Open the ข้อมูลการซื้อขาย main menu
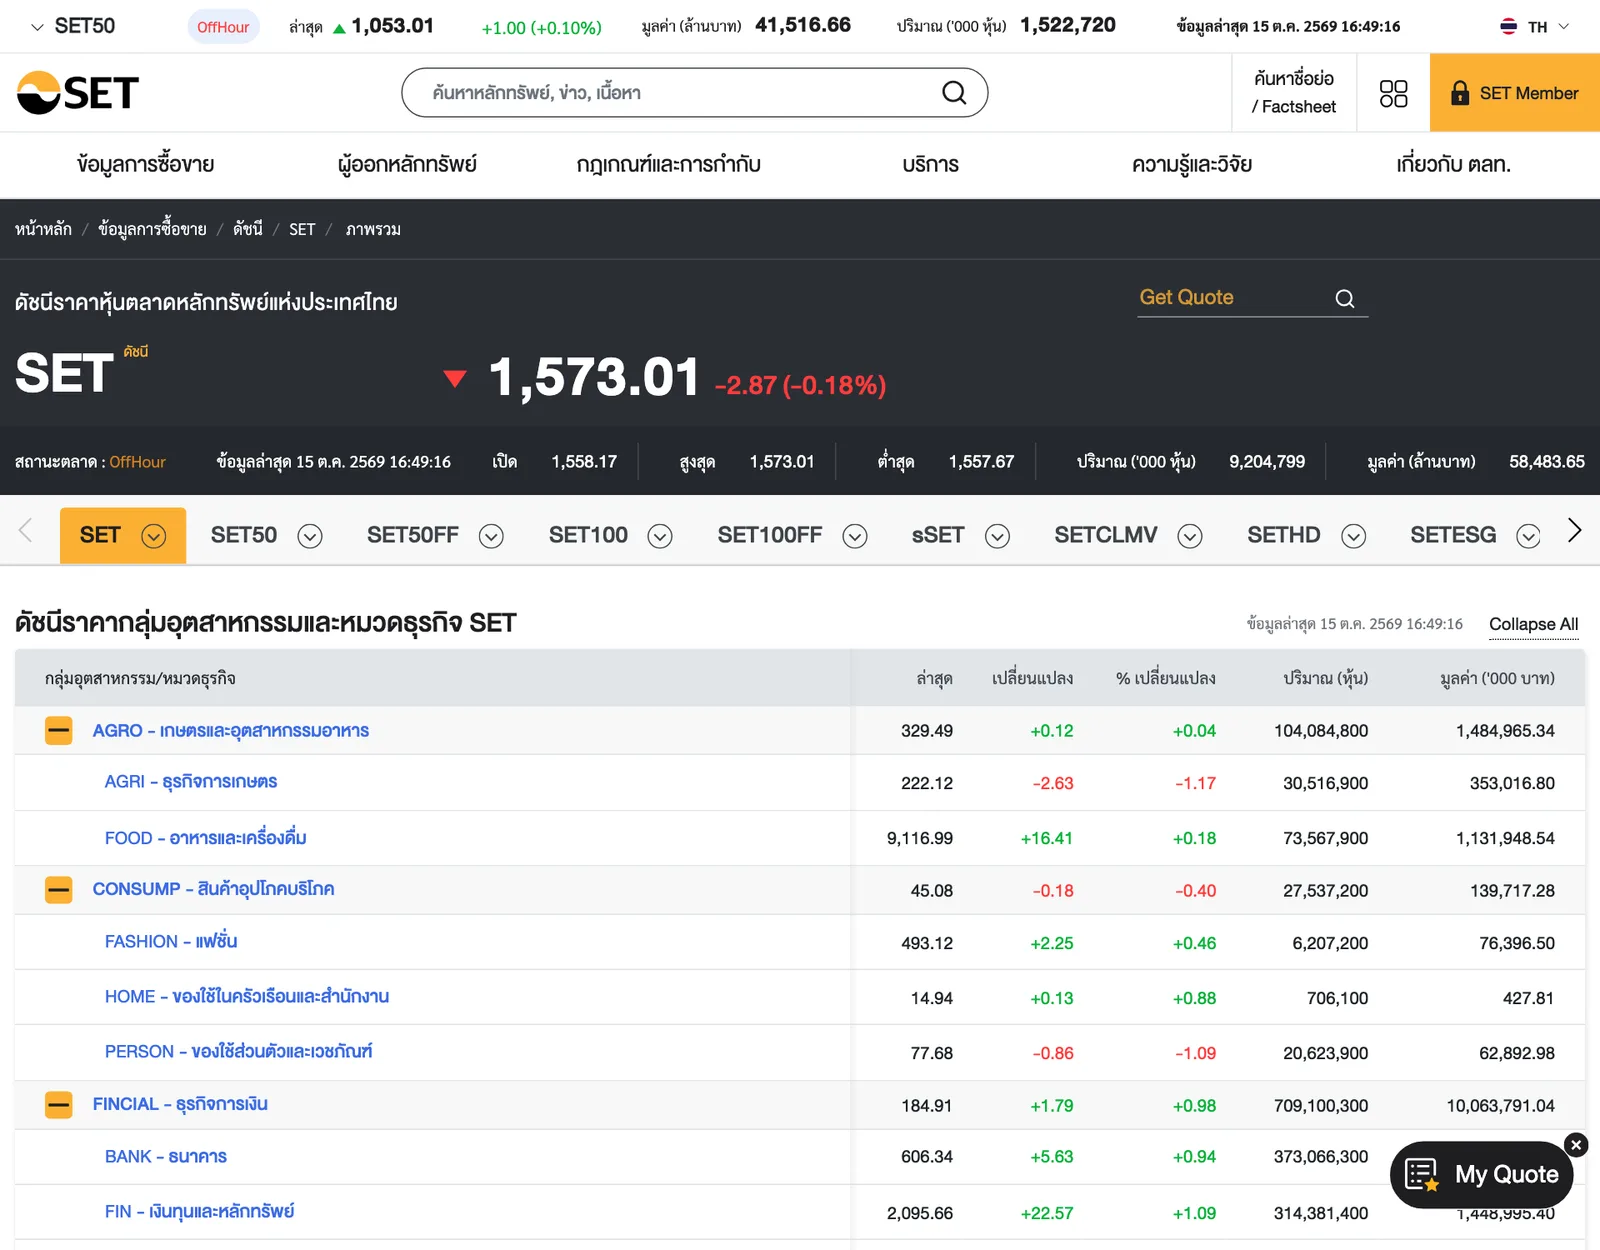Viewport: 1600px width, 1250px height. pyautogui.click(x=146, y=164)
